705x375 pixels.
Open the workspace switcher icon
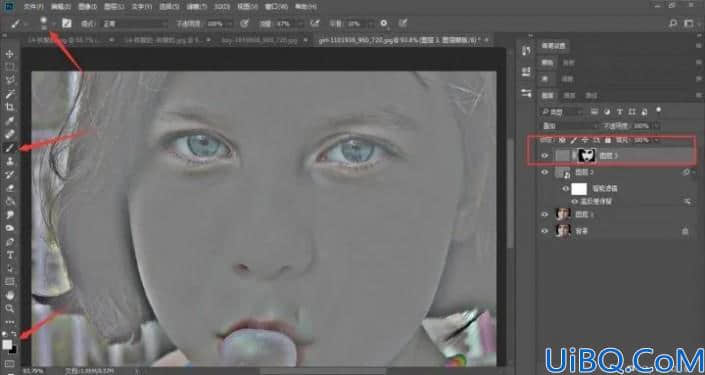point(689,23)
